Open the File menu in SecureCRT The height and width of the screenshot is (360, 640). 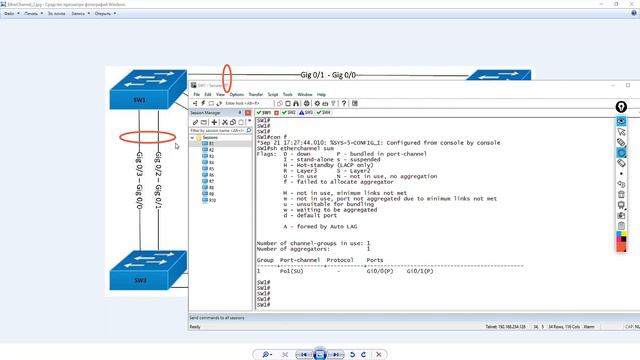pyautogui.click(x=197, y=94)
